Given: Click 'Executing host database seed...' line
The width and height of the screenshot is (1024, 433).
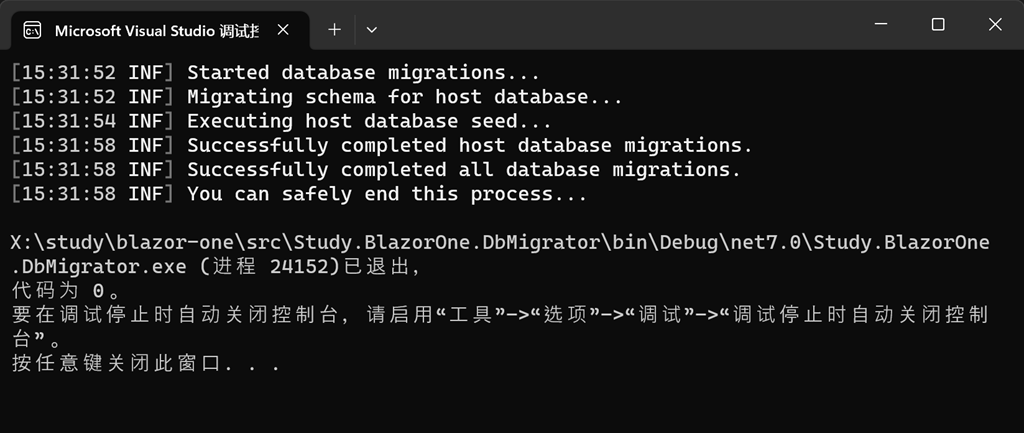Looking at the screenshot, I should point(369,122).
